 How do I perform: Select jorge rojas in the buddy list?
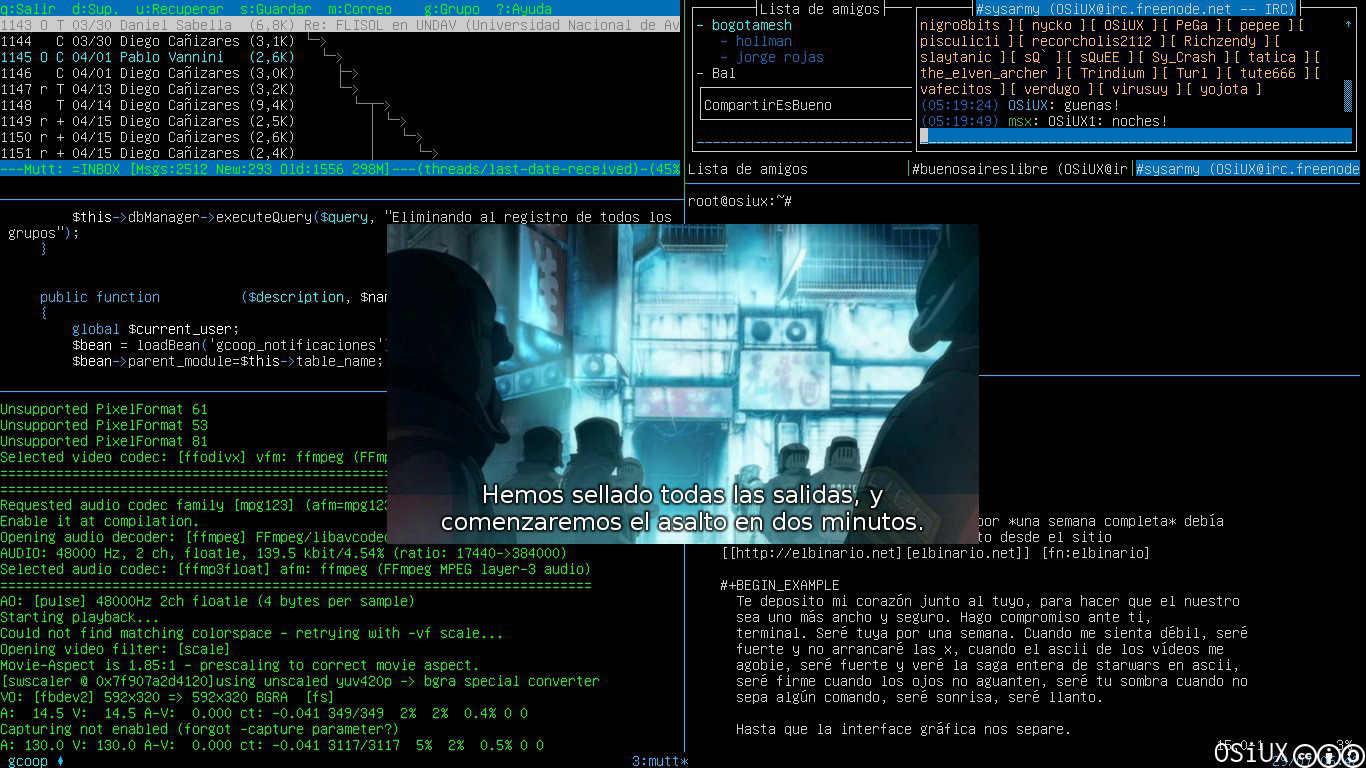click(x=779, y=57)
